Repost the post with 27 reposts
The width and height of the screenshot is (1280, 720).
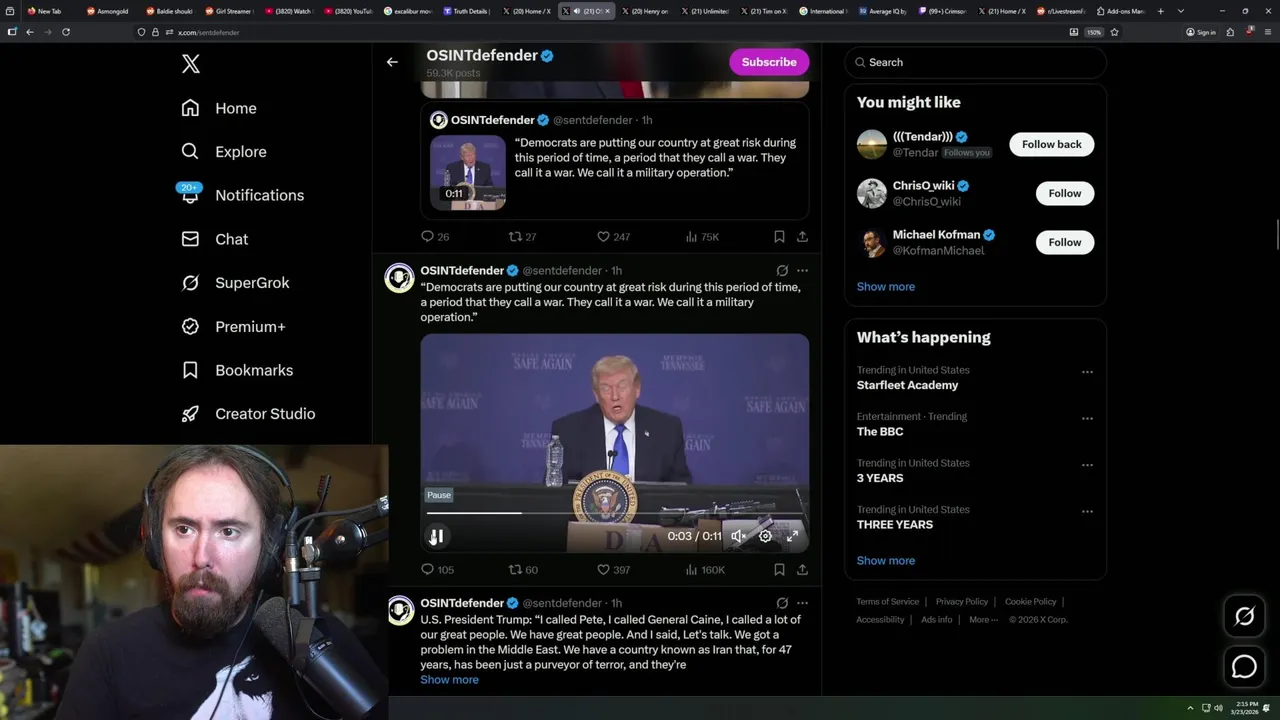(x=523, y=237)
